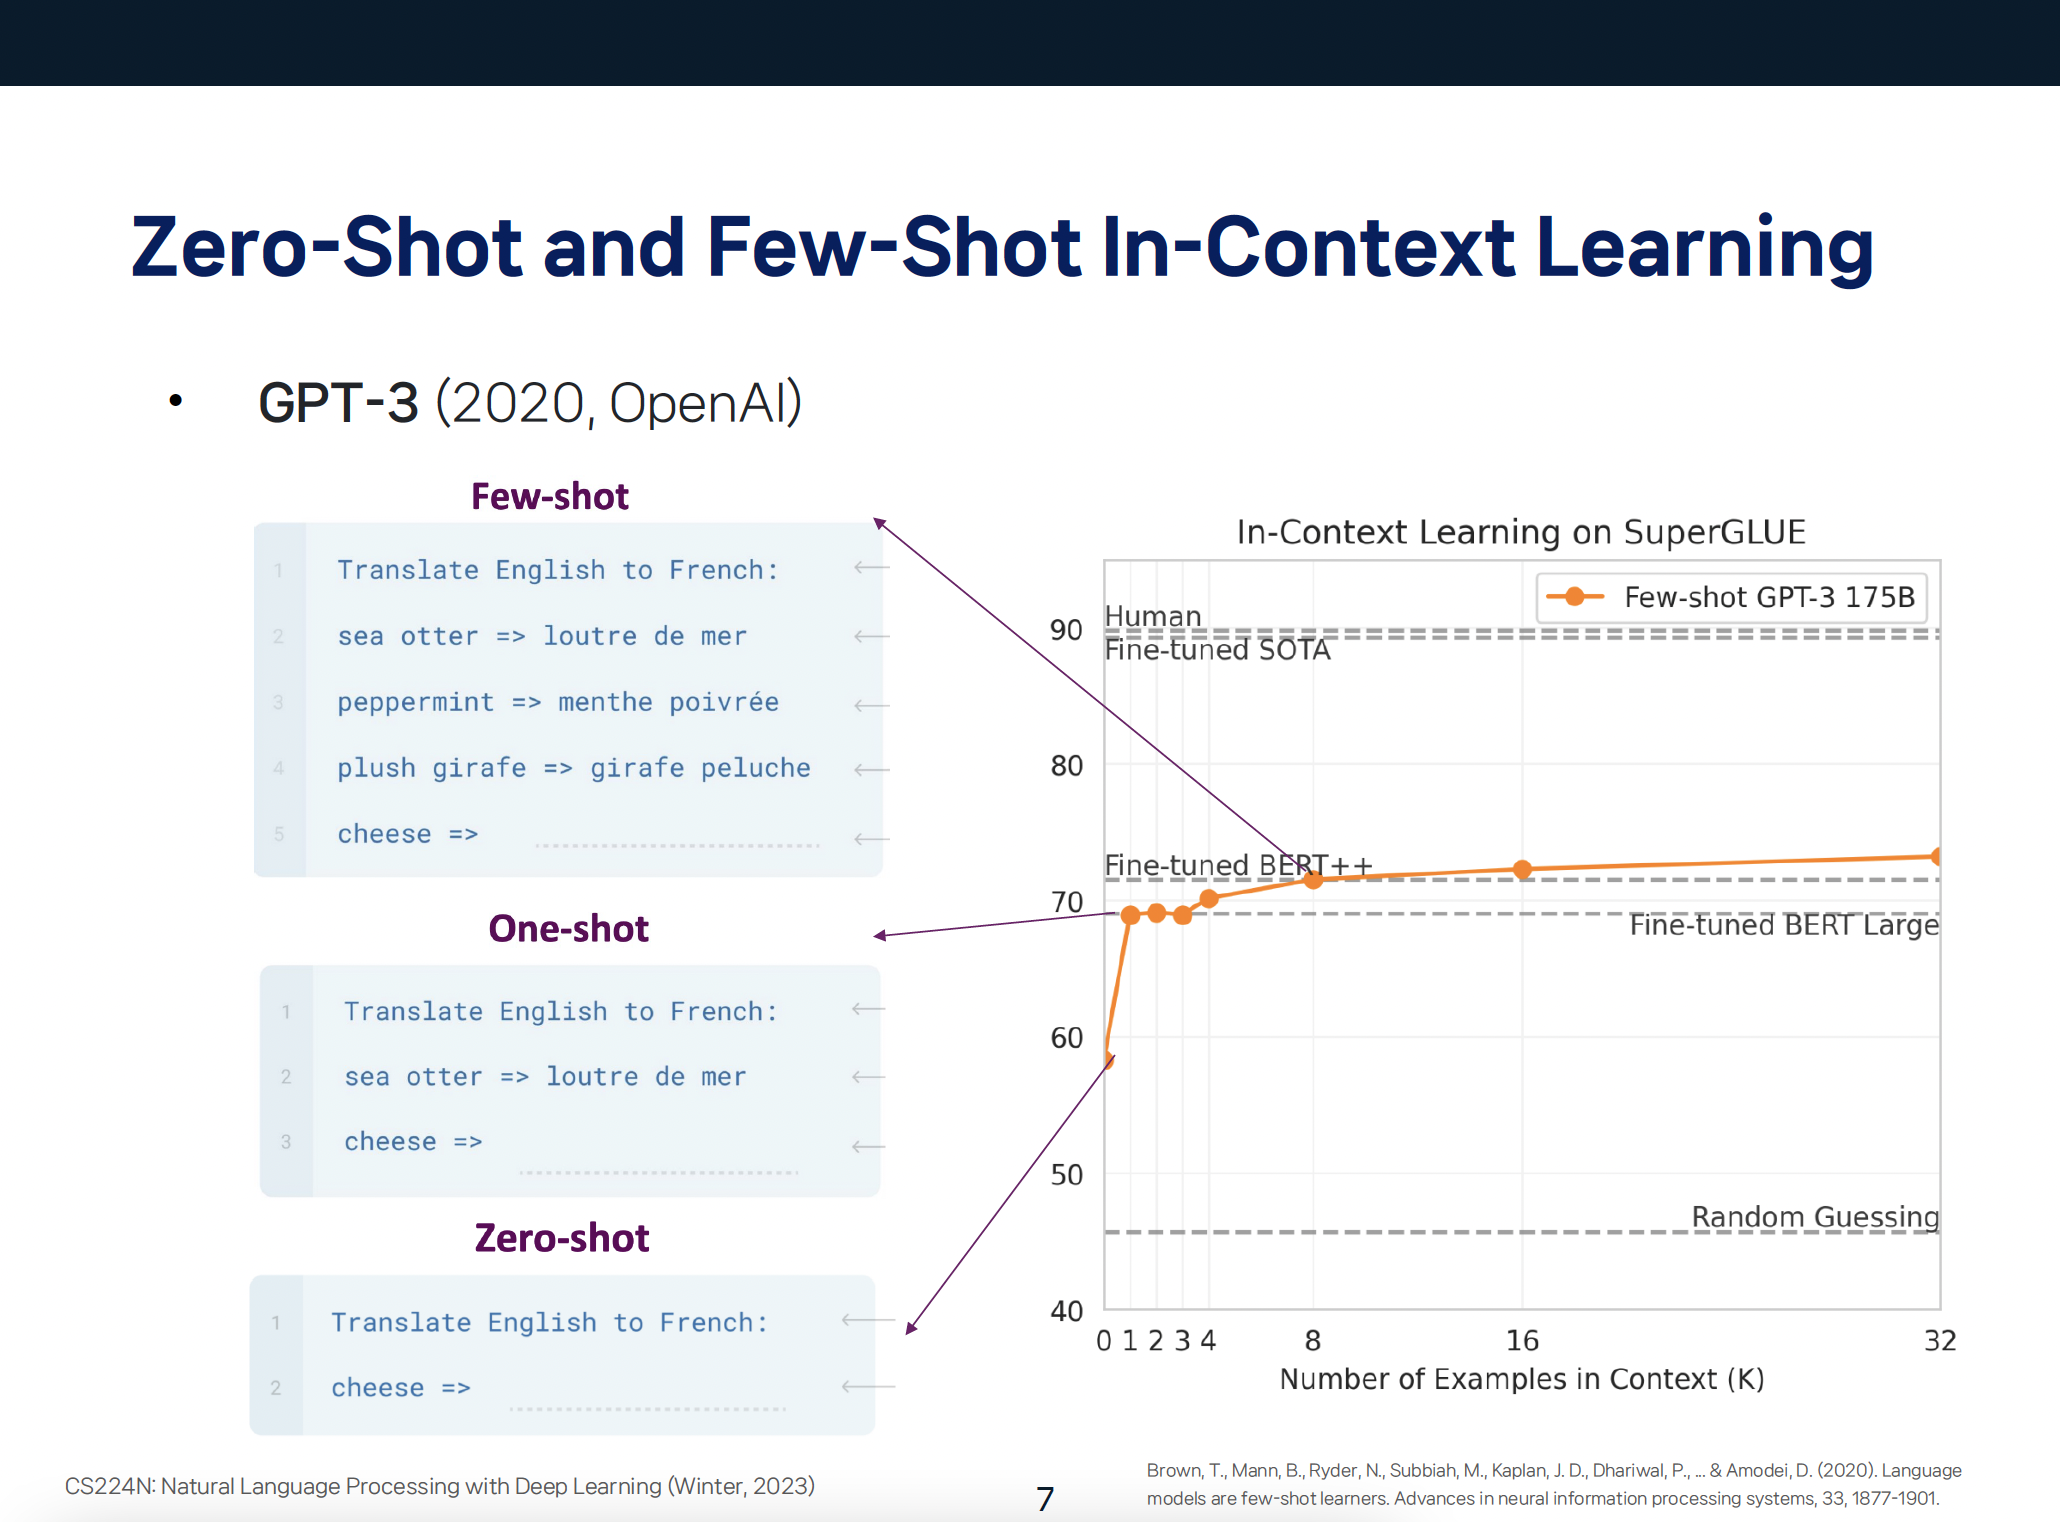
Task: Click the orange data point at K=4
Action: click(1209, 898)
